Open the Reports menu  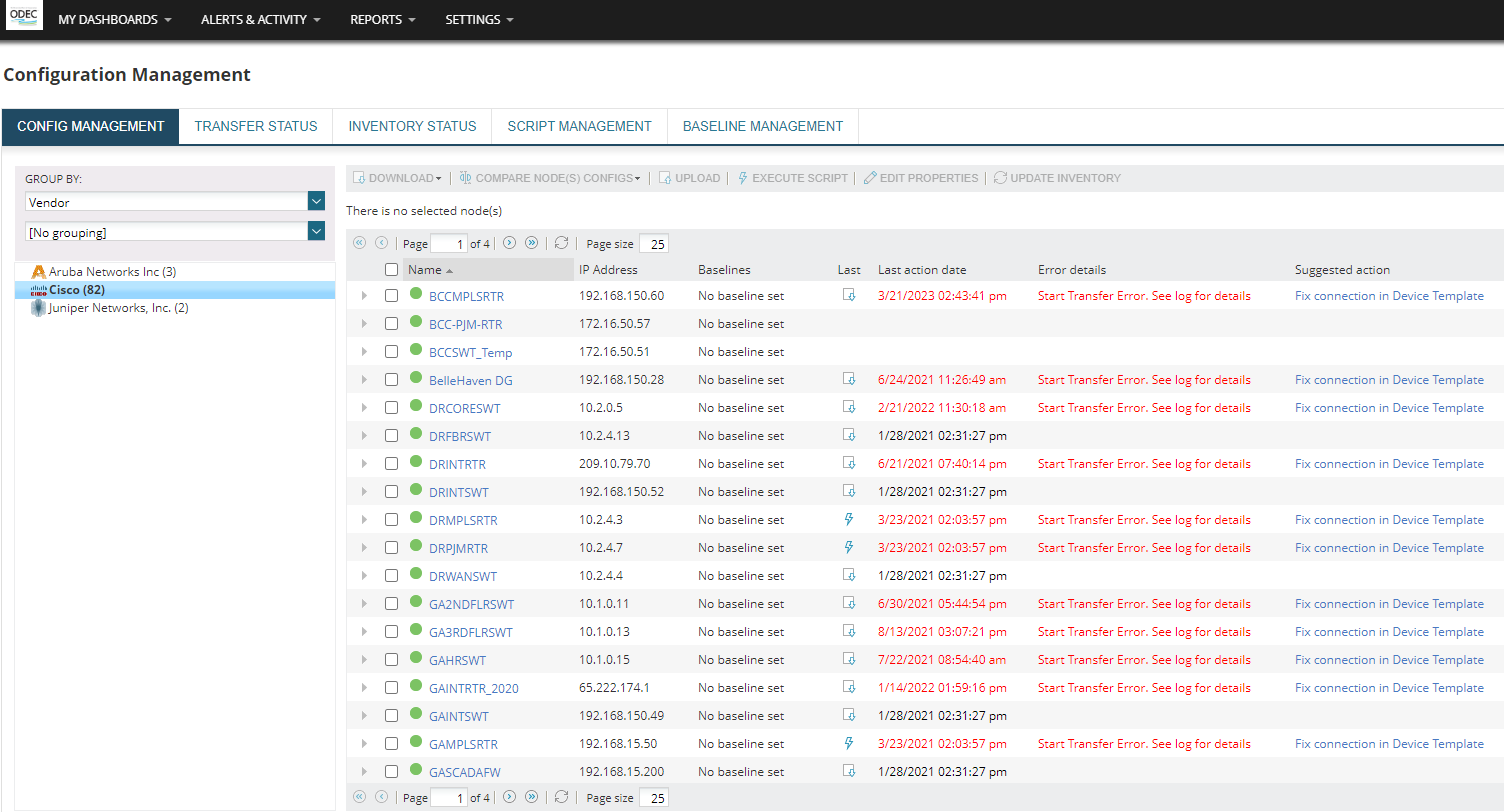383,20
